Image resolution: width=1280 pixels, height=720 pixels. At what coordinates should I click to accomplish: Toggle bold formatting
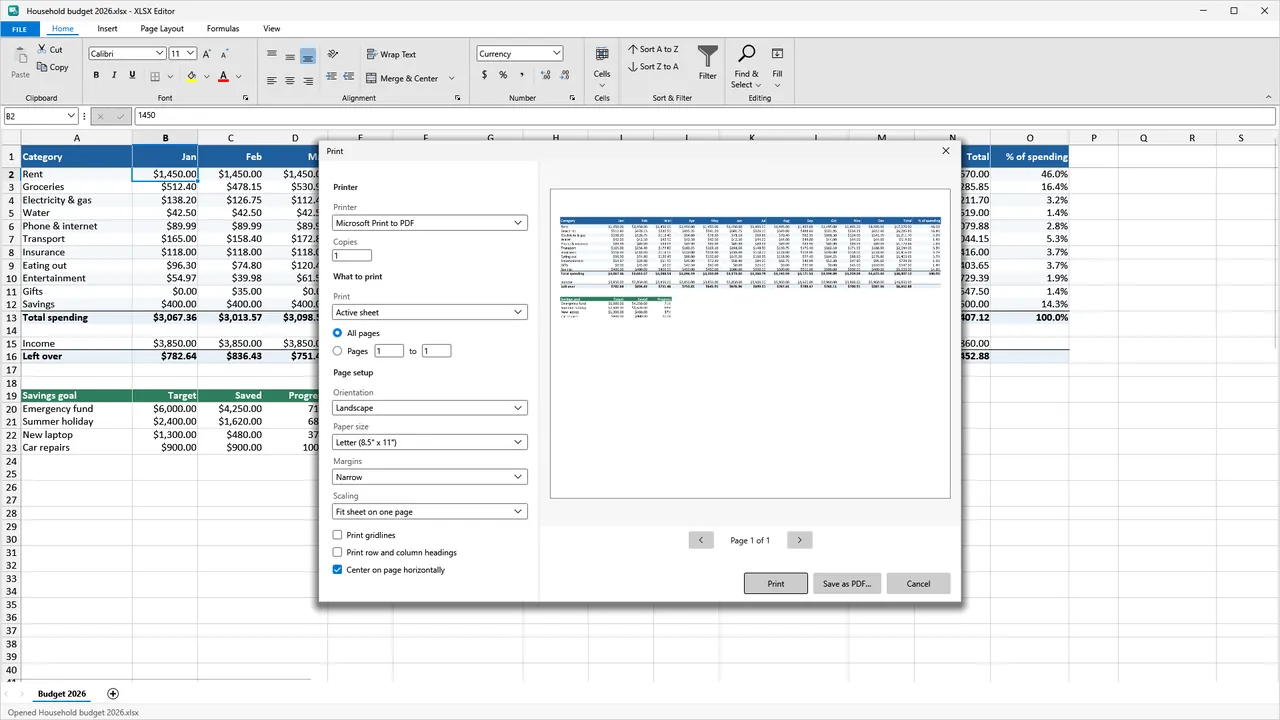pos(97,75)
